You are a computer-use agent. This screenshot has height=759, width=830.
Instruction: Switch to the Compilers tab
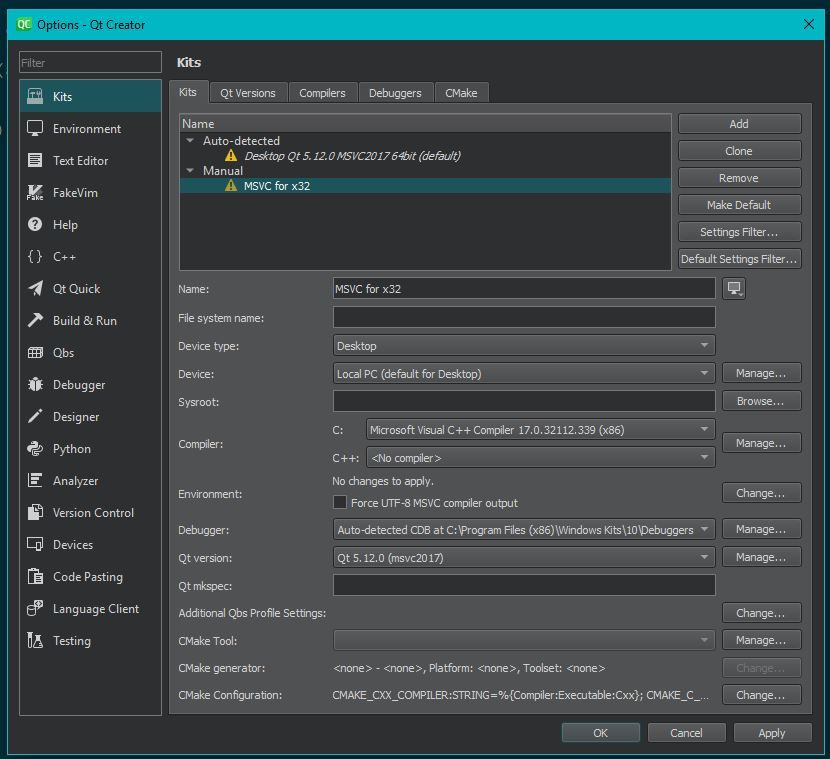point(322,93)
